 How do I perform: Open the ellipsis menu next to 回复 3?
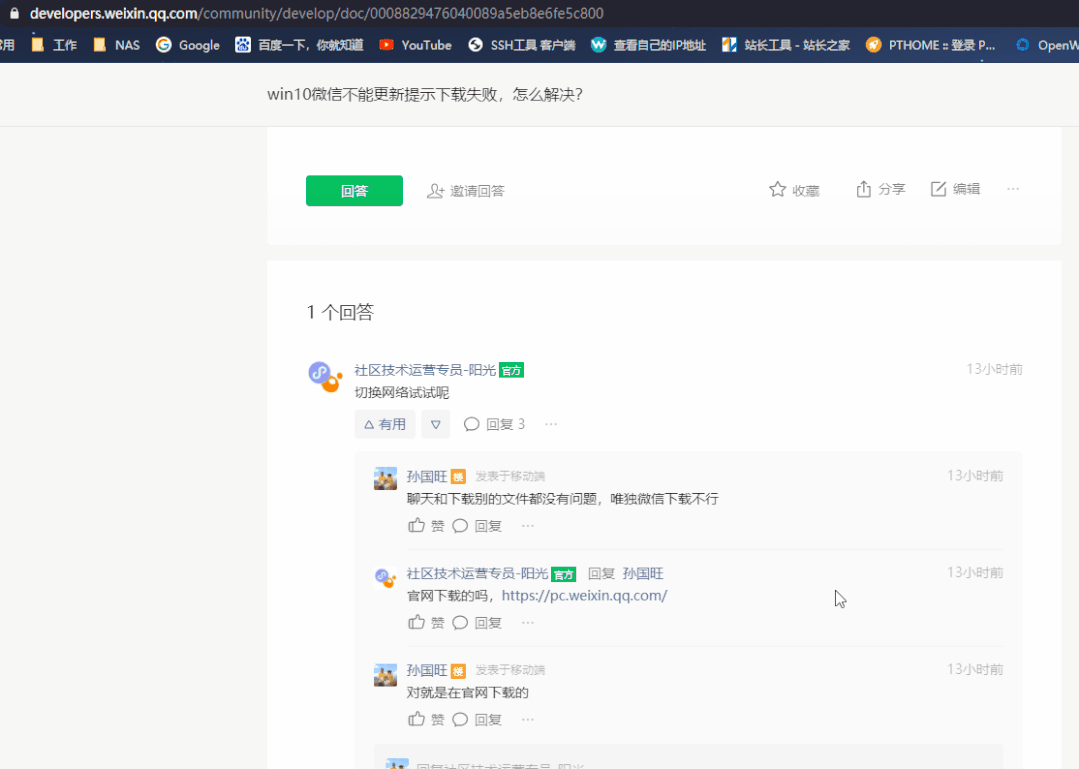point(551,424)
